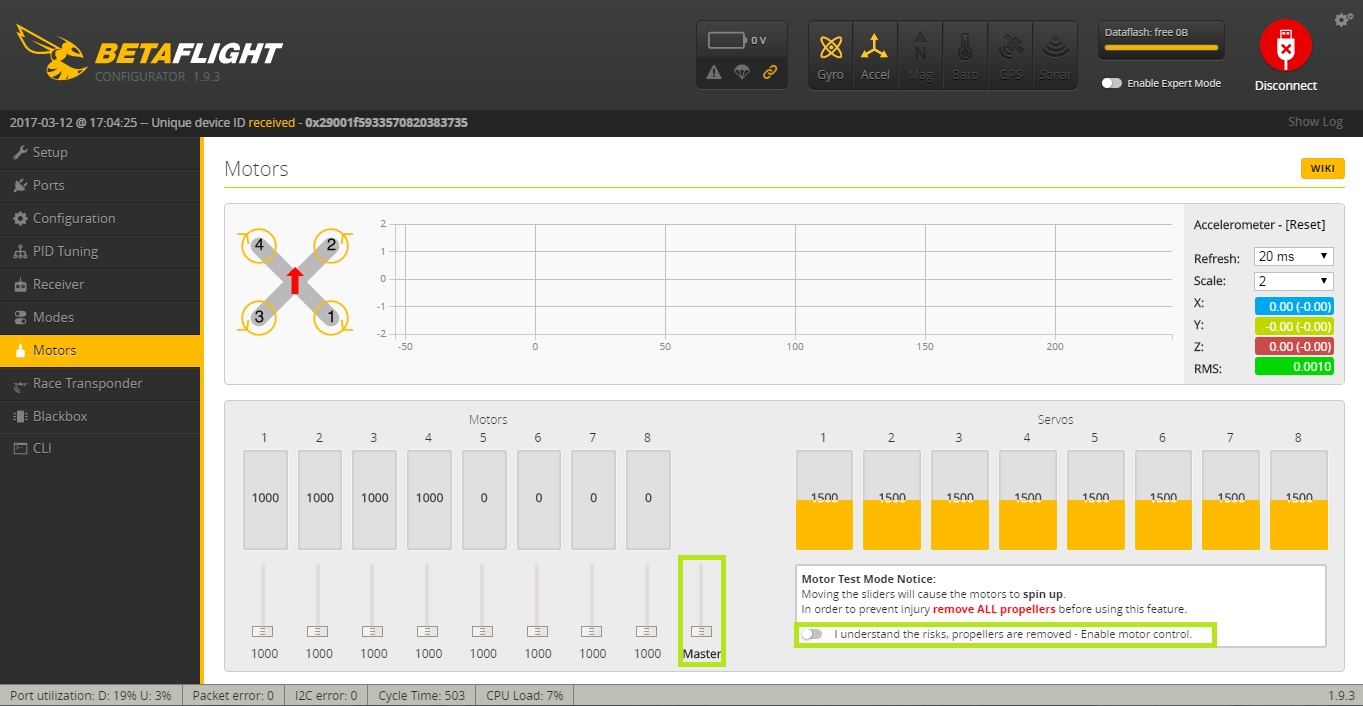Click I2C error: 0 status entry
1363x706 pixels.
click(325, 695)
